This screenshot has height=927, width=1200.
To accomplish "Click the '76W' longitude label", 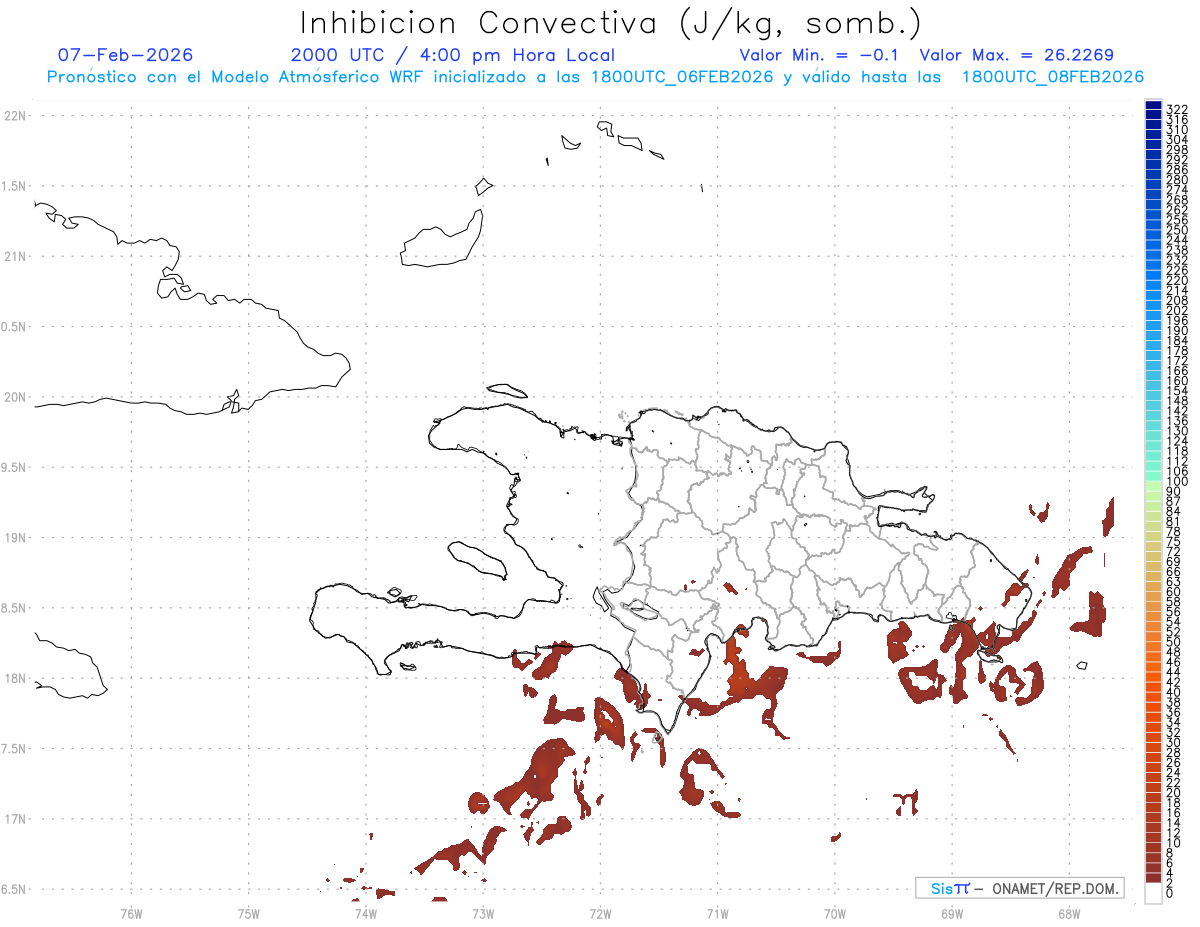I will point(132,913).
